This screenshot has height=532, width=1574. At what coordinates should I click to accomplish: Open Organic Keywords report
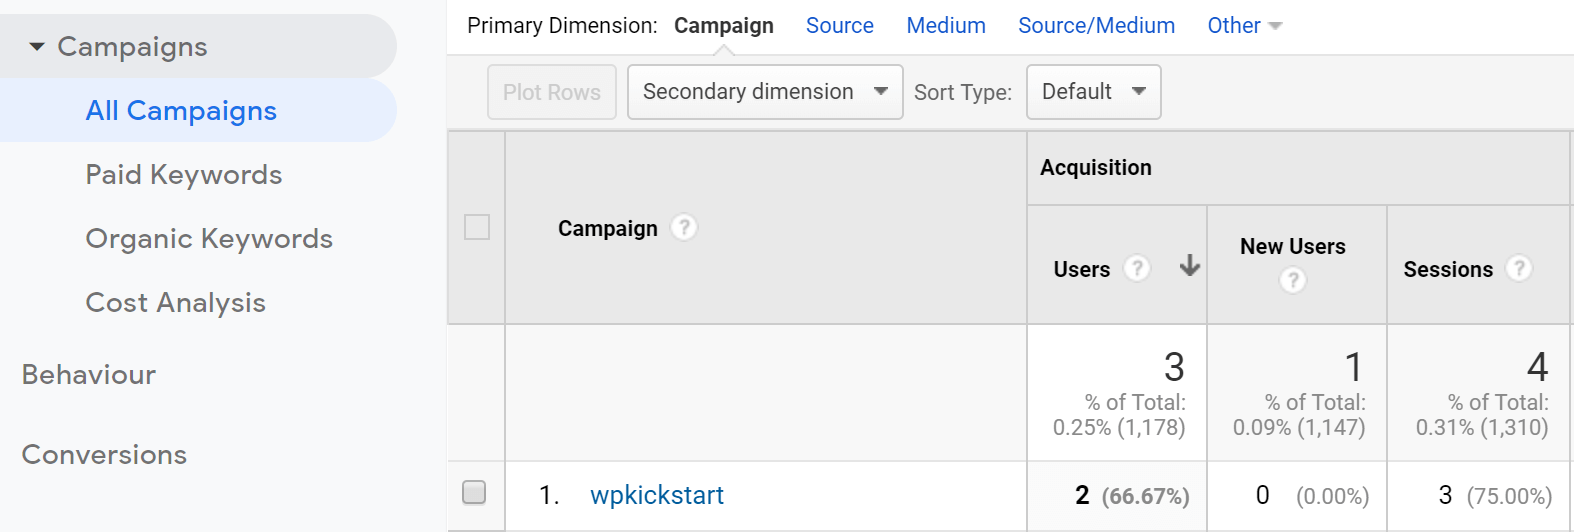click(209, 239)
